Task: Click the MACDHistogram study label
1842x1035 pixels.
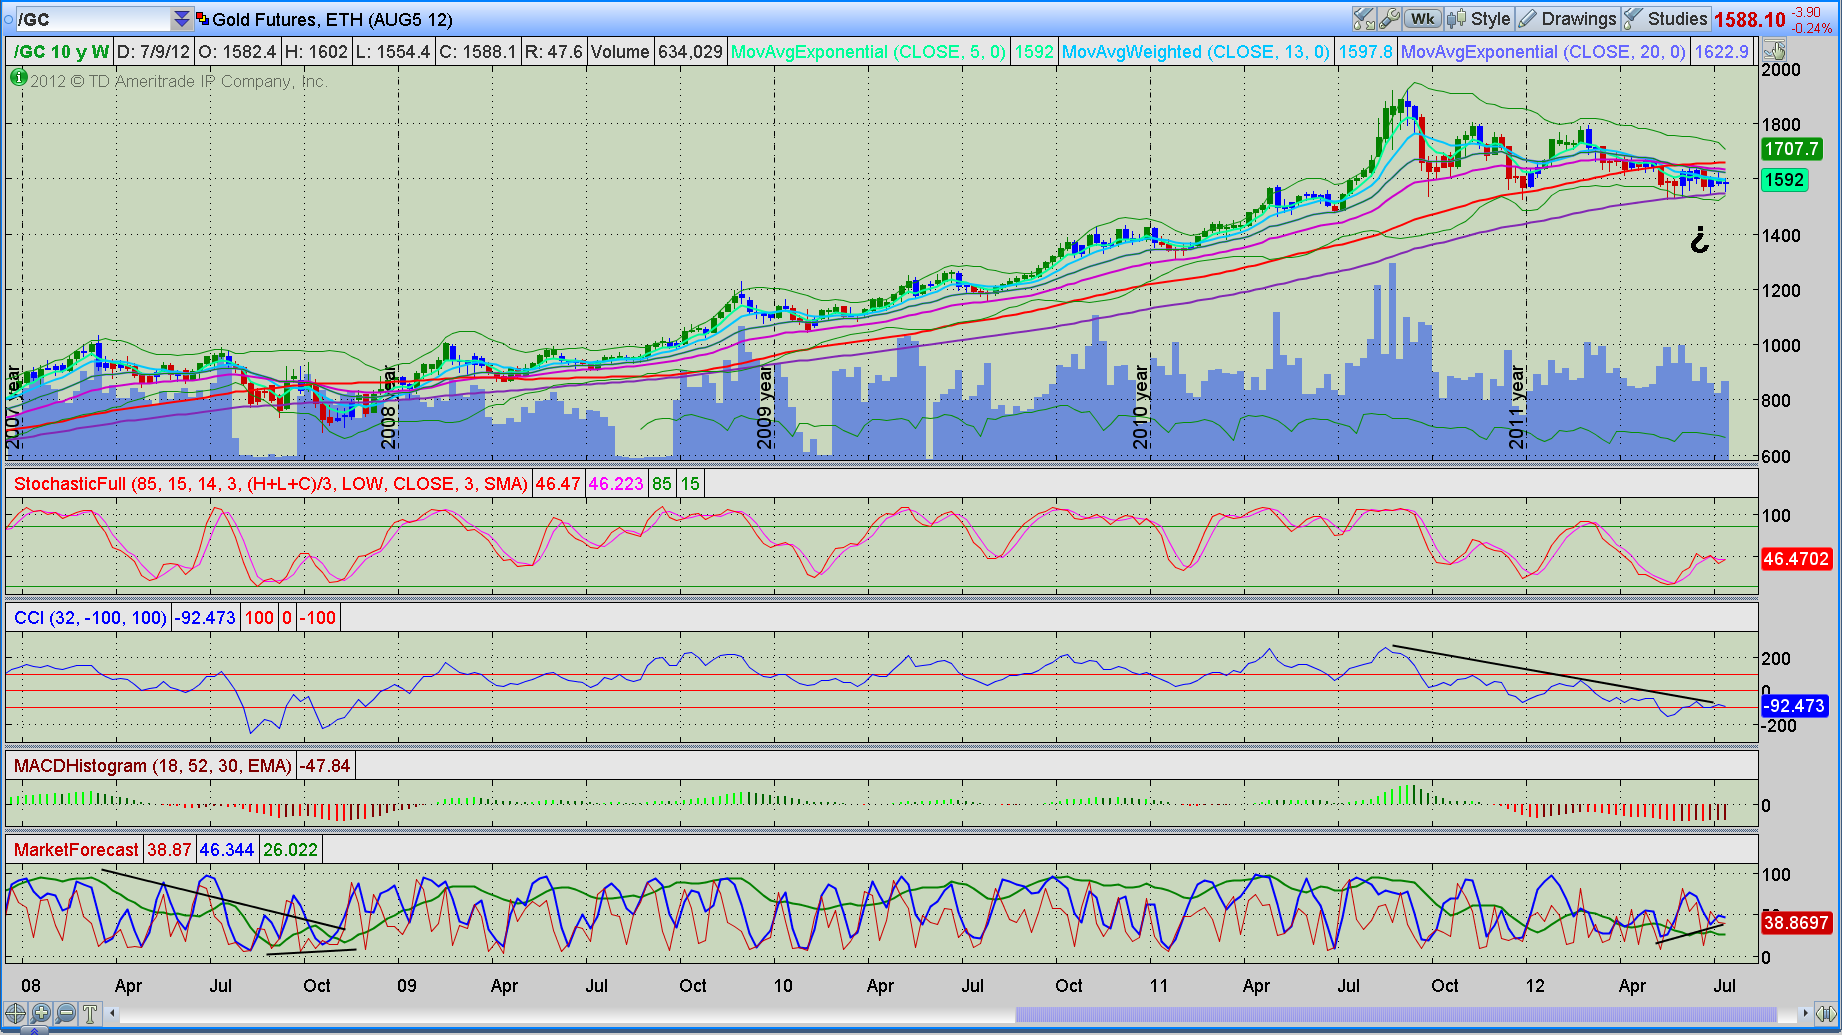Action: pyautogui.click(x=152, y=766)
